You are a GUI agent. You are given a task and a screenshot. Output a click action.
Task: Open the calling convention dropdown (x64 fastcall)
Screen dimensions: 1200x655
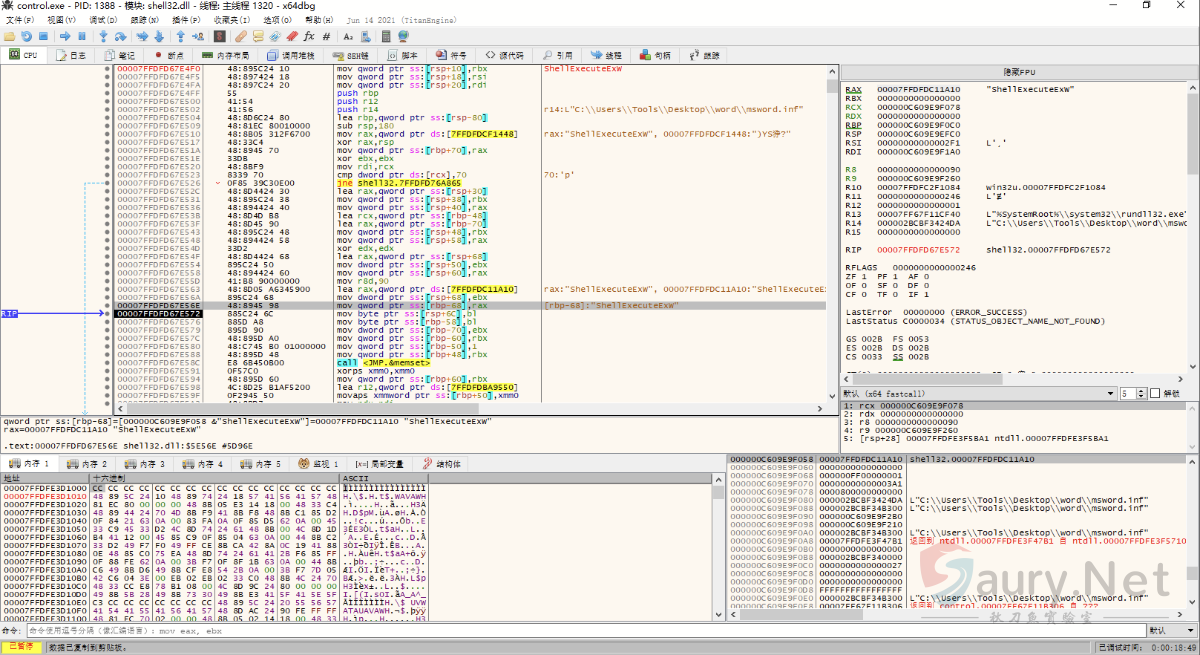pos(976,393)
